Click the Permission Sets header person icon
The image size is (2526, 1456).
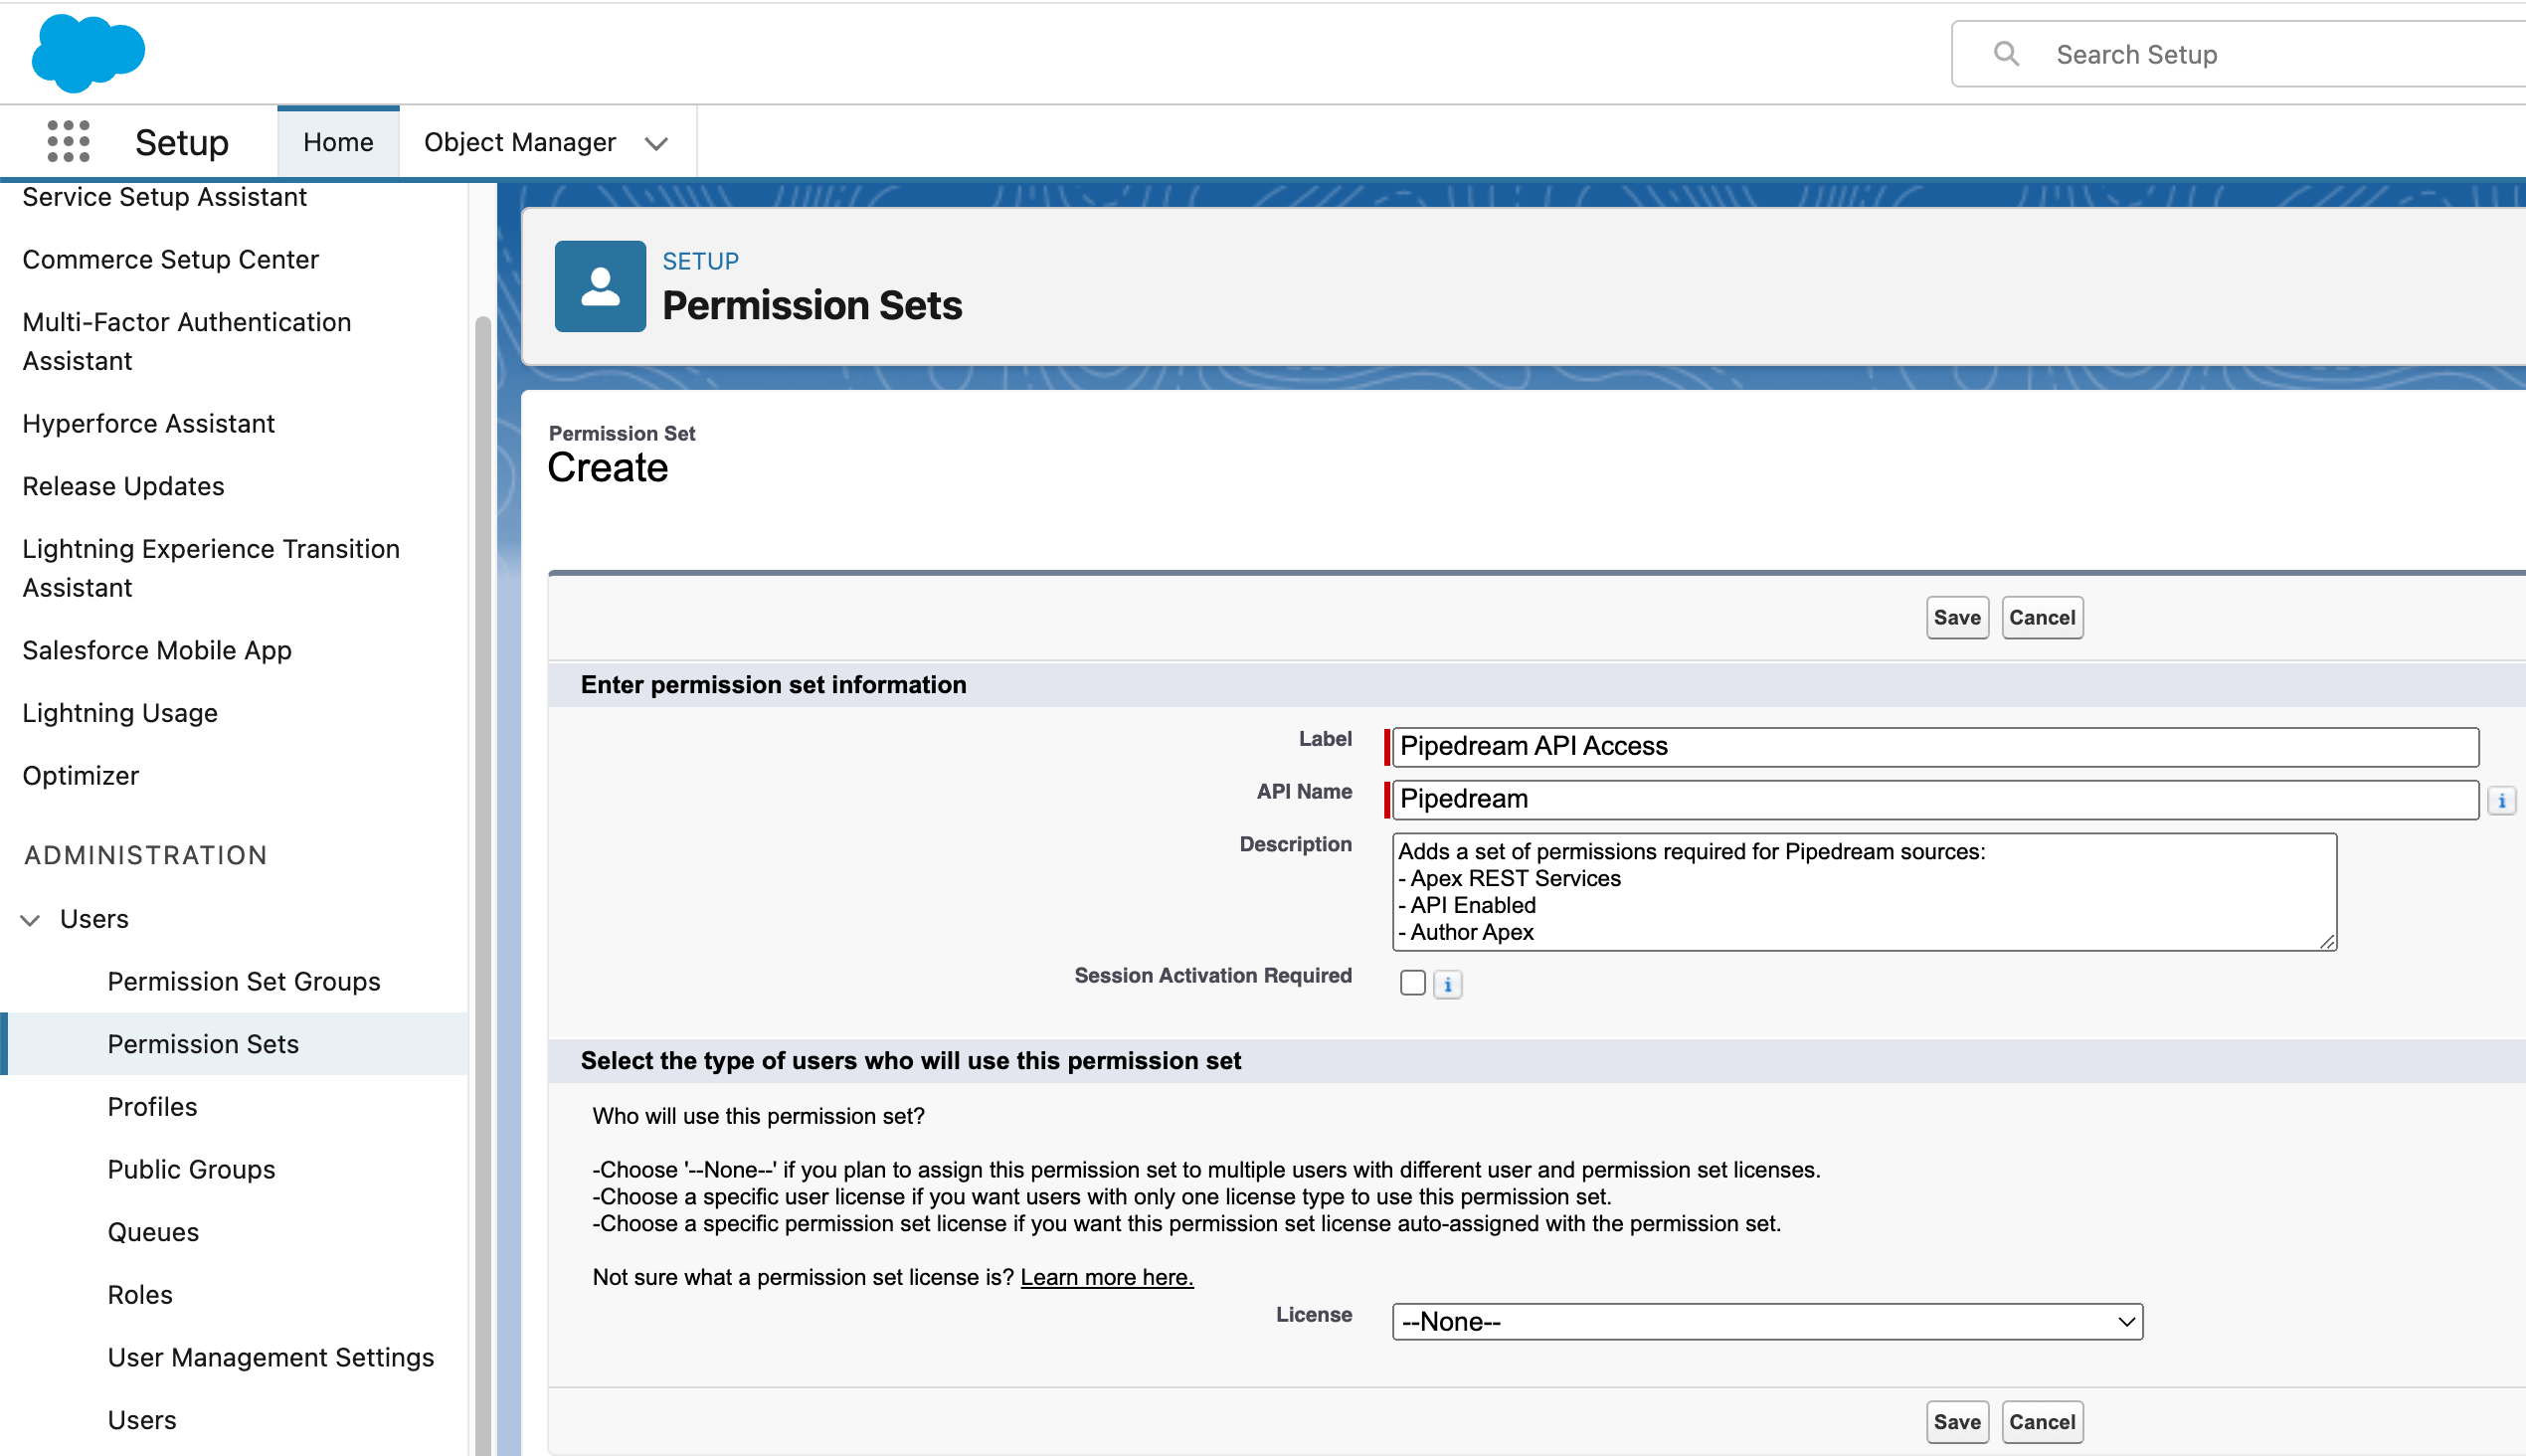tap(600, 286)
